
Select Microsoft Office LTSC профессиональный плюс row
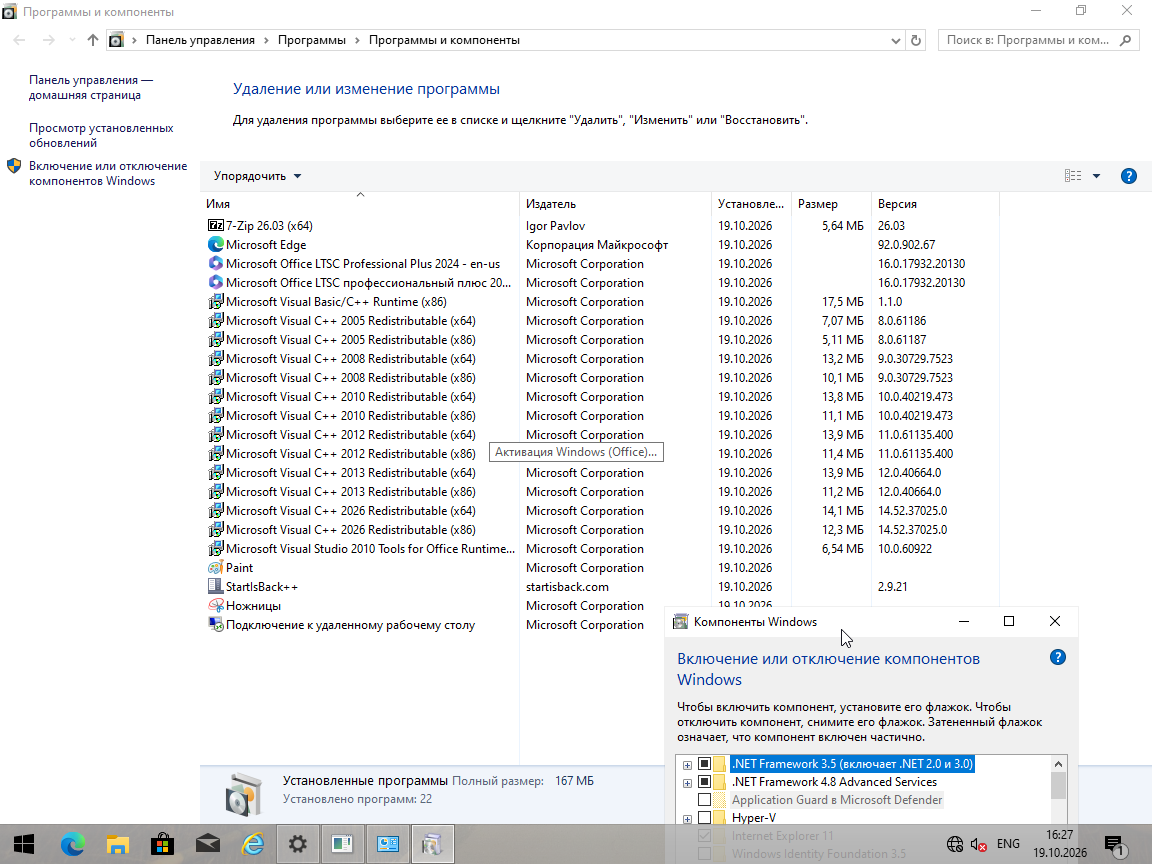pyautogui.click(x=600, y=283)
